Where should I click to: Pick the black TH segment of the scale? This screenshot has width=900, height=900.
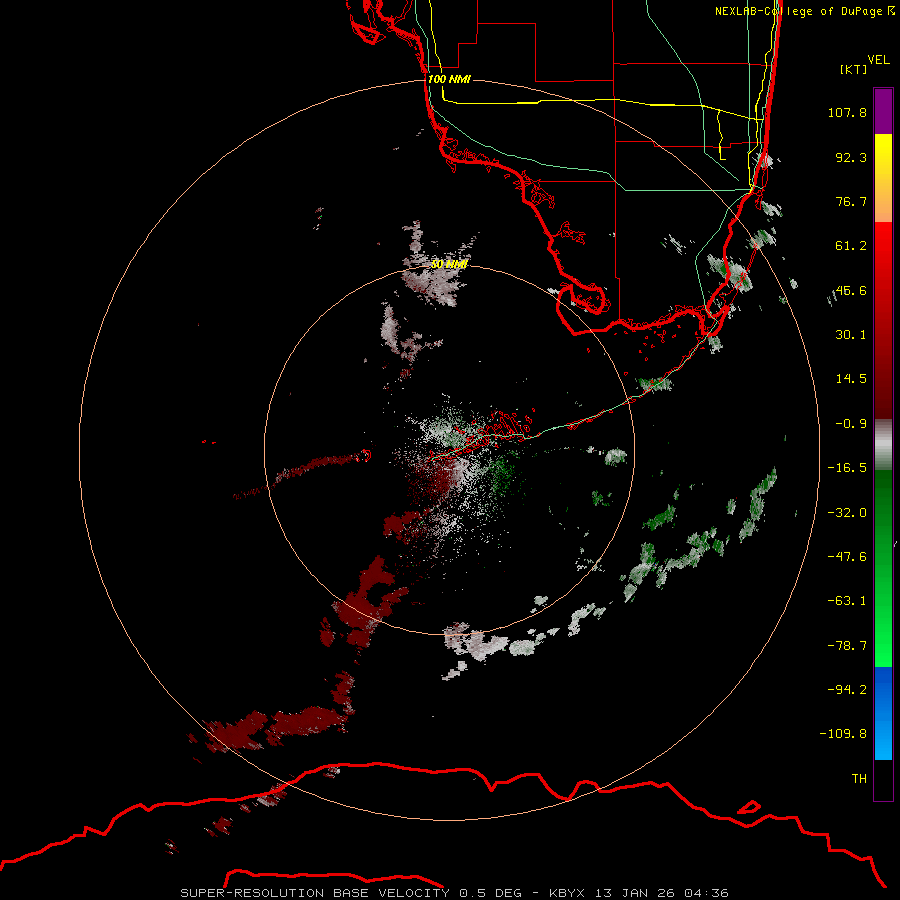click(x=883, y=779)
